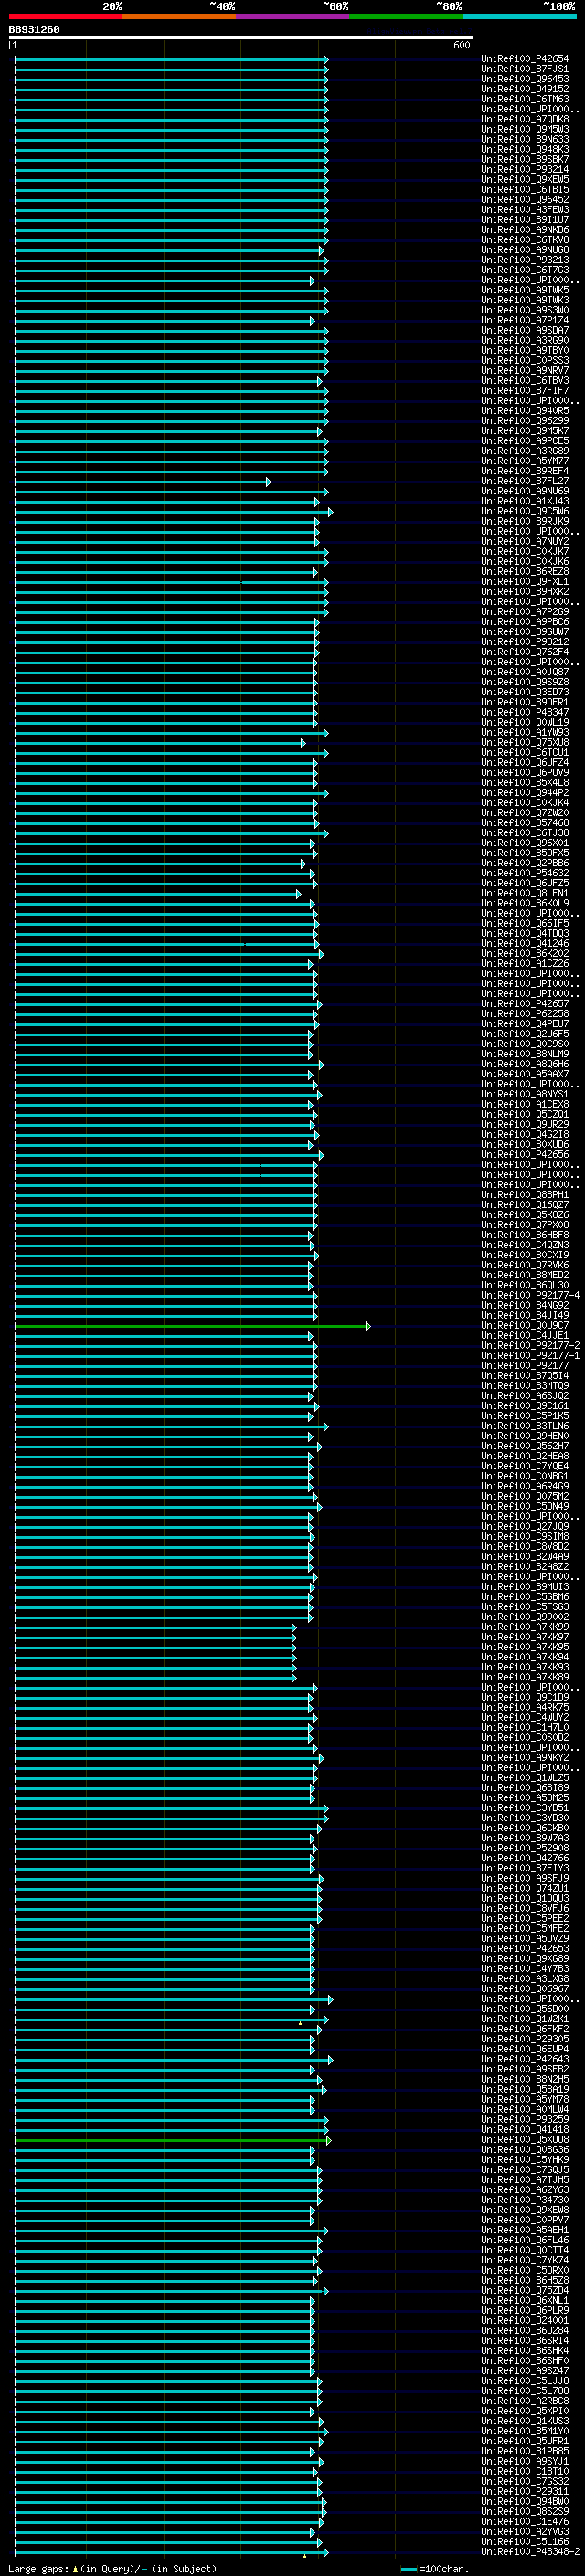
Task: Select the query name BB931260
Action: click(34, 30)
